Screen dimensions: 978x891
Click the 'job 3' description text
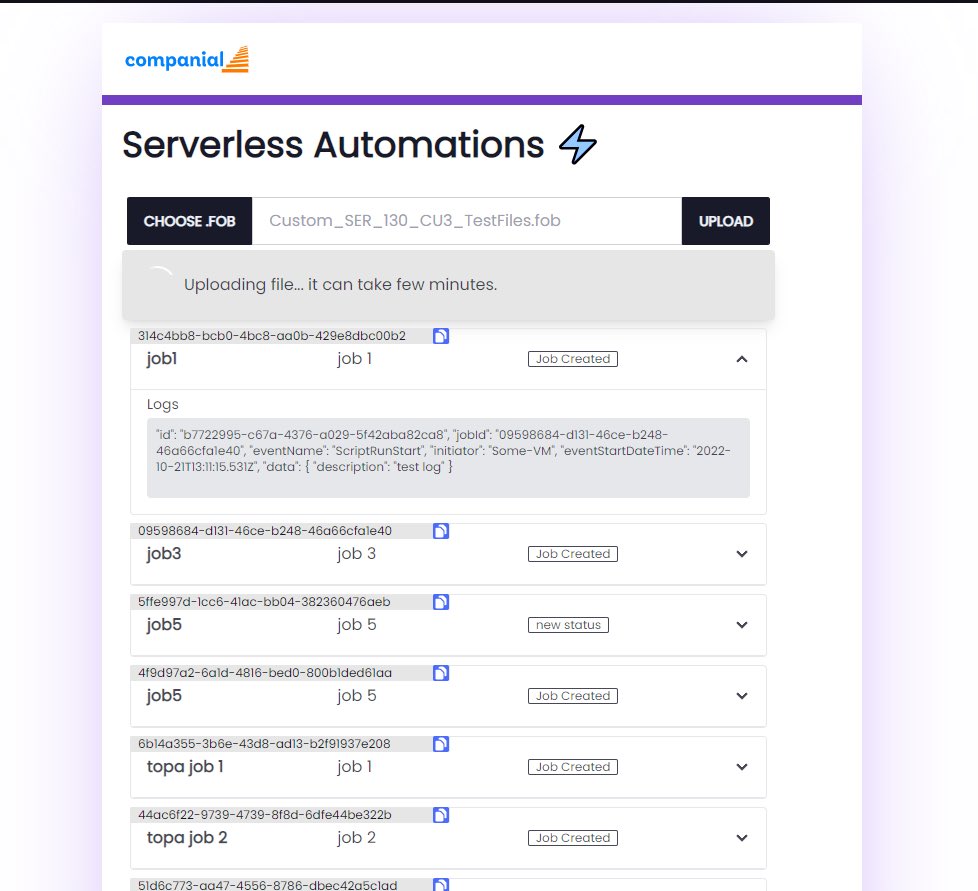pyautogui.click(x=357, y=554)
